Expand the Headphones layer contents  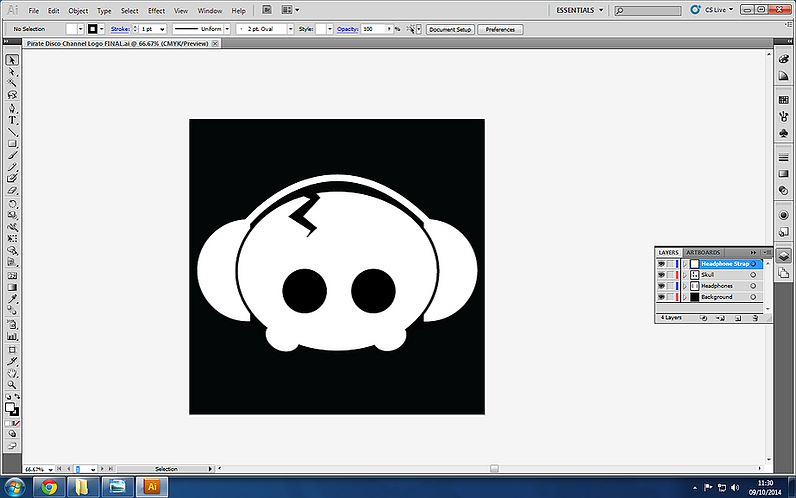click(x=685, y=286)
